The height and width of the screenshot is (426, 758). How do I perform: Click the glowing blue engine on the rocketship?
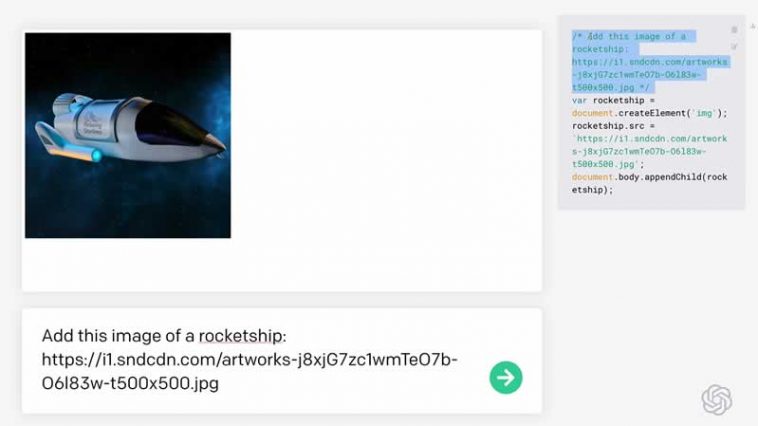[x=96, y=155]
